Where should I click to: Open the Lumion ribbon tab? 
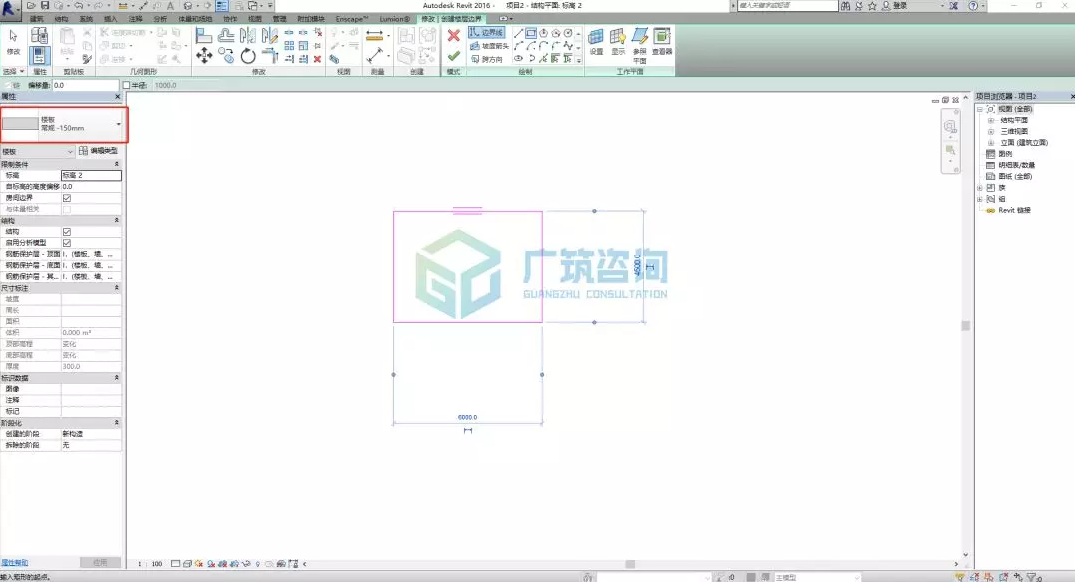pyautogui.click(x=395, y=19)
